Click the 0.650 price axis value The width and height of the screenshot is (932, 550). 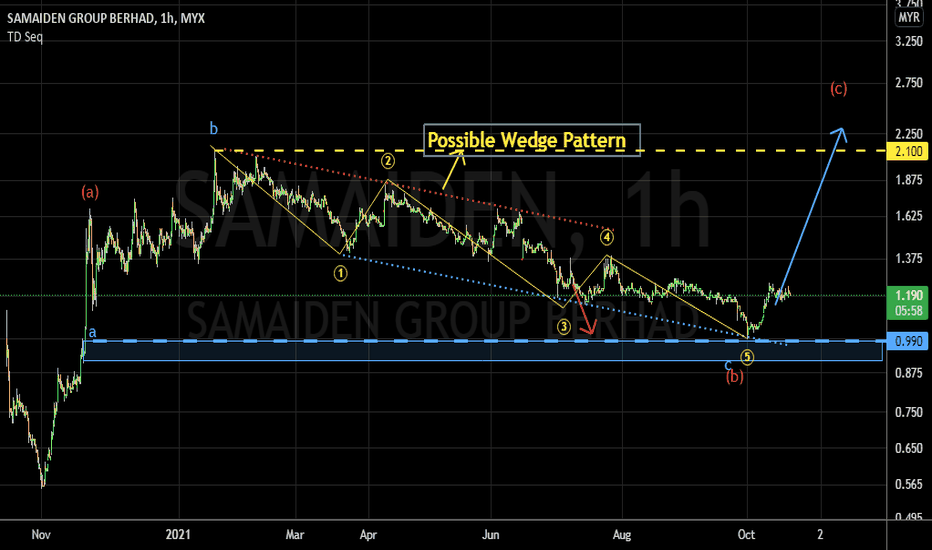[x=909, y=448]
